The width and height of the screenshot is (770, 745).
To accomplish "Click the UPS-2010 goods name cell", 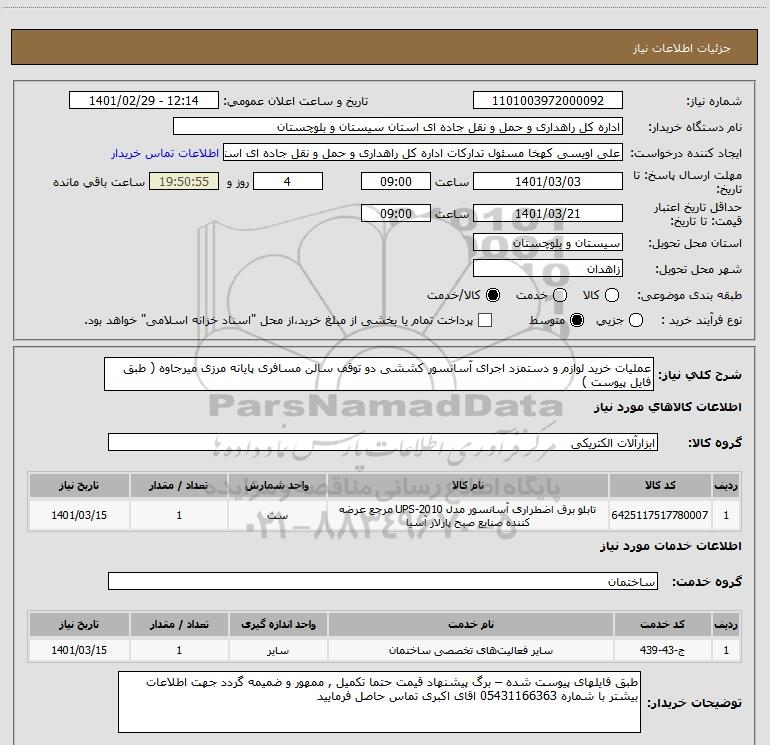I will [x=468, y=515].
